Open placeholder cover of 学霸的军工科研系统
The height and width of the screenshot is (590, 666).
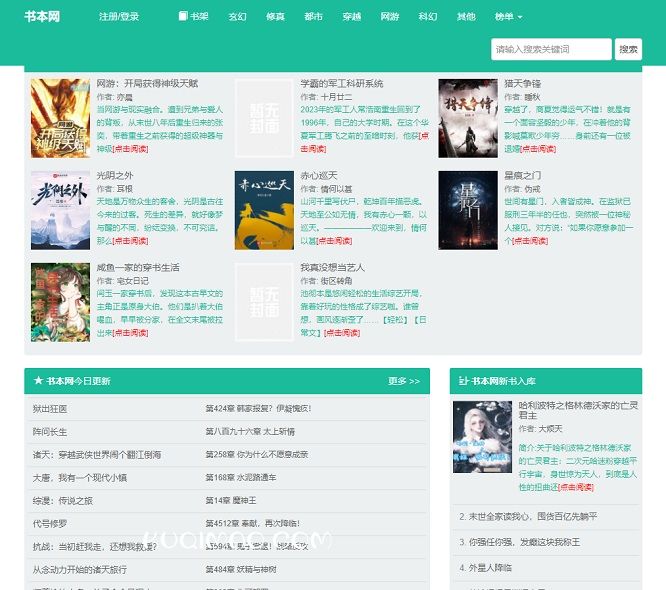tap(264, 118)
